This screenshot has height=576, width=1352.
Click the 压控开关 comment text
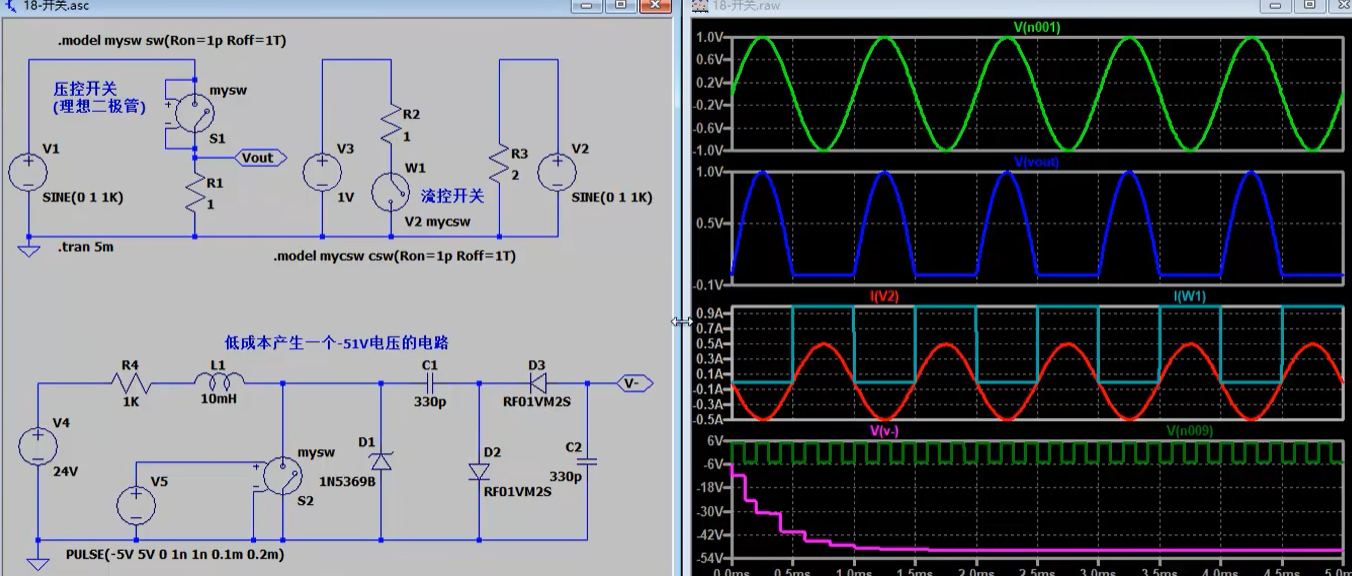(x=85, y=89)
